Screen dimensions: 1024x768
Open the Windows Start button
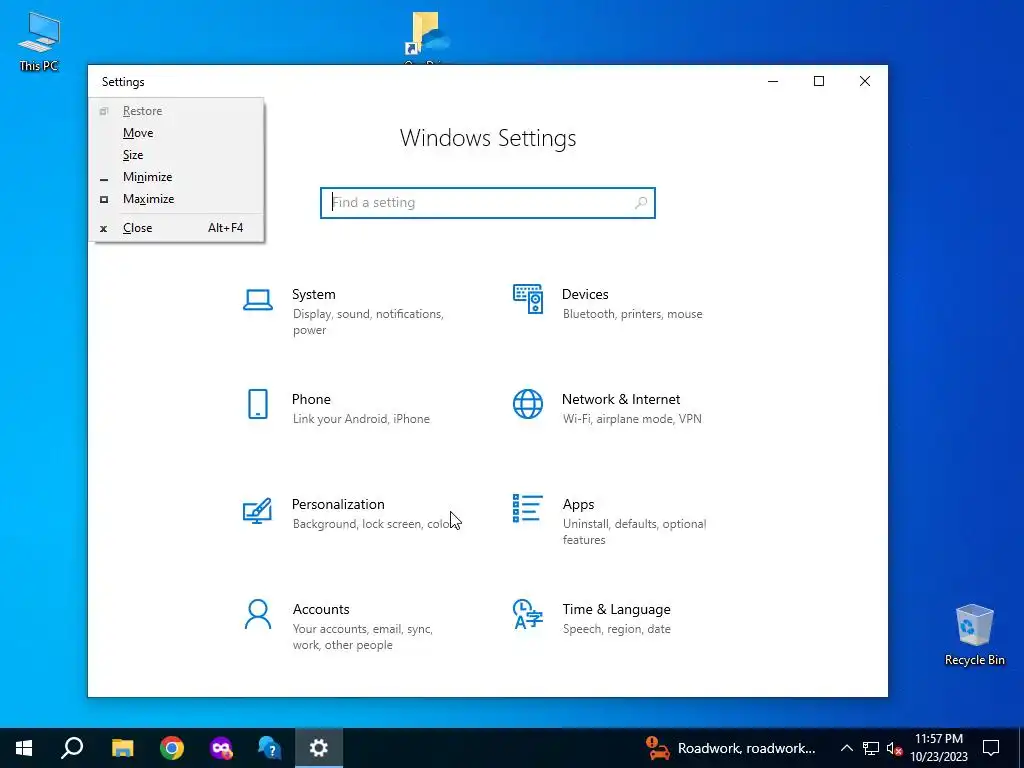(24, 748)
